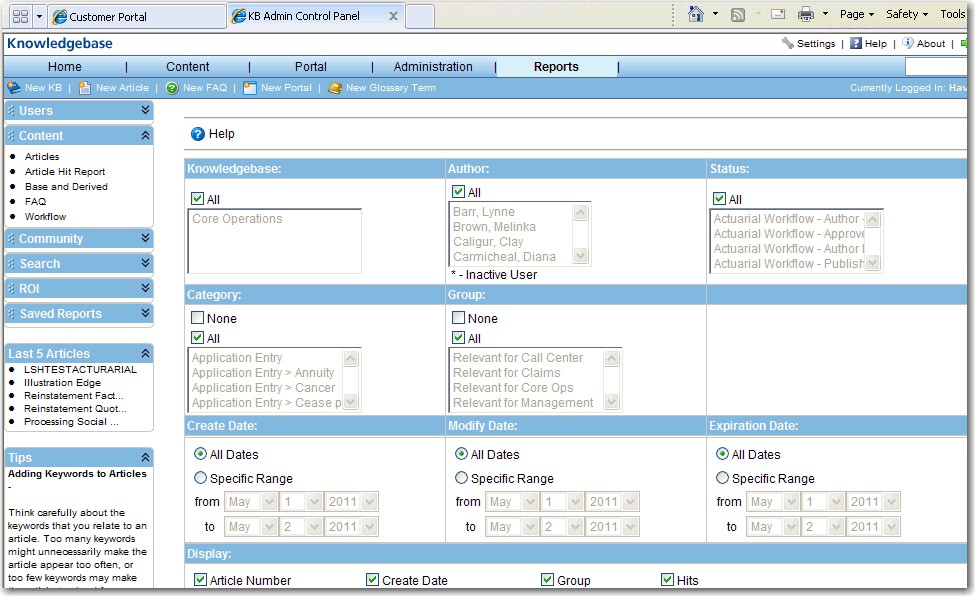The width and height of the screenshot is (975, 596).
Task: Select Specific Range under Create Date
Action: click(x=201, y=478)
